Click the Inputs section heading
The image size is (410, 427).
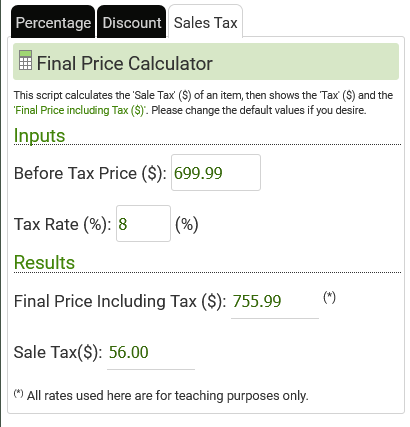pyautogui.click(x=39, y=135)
